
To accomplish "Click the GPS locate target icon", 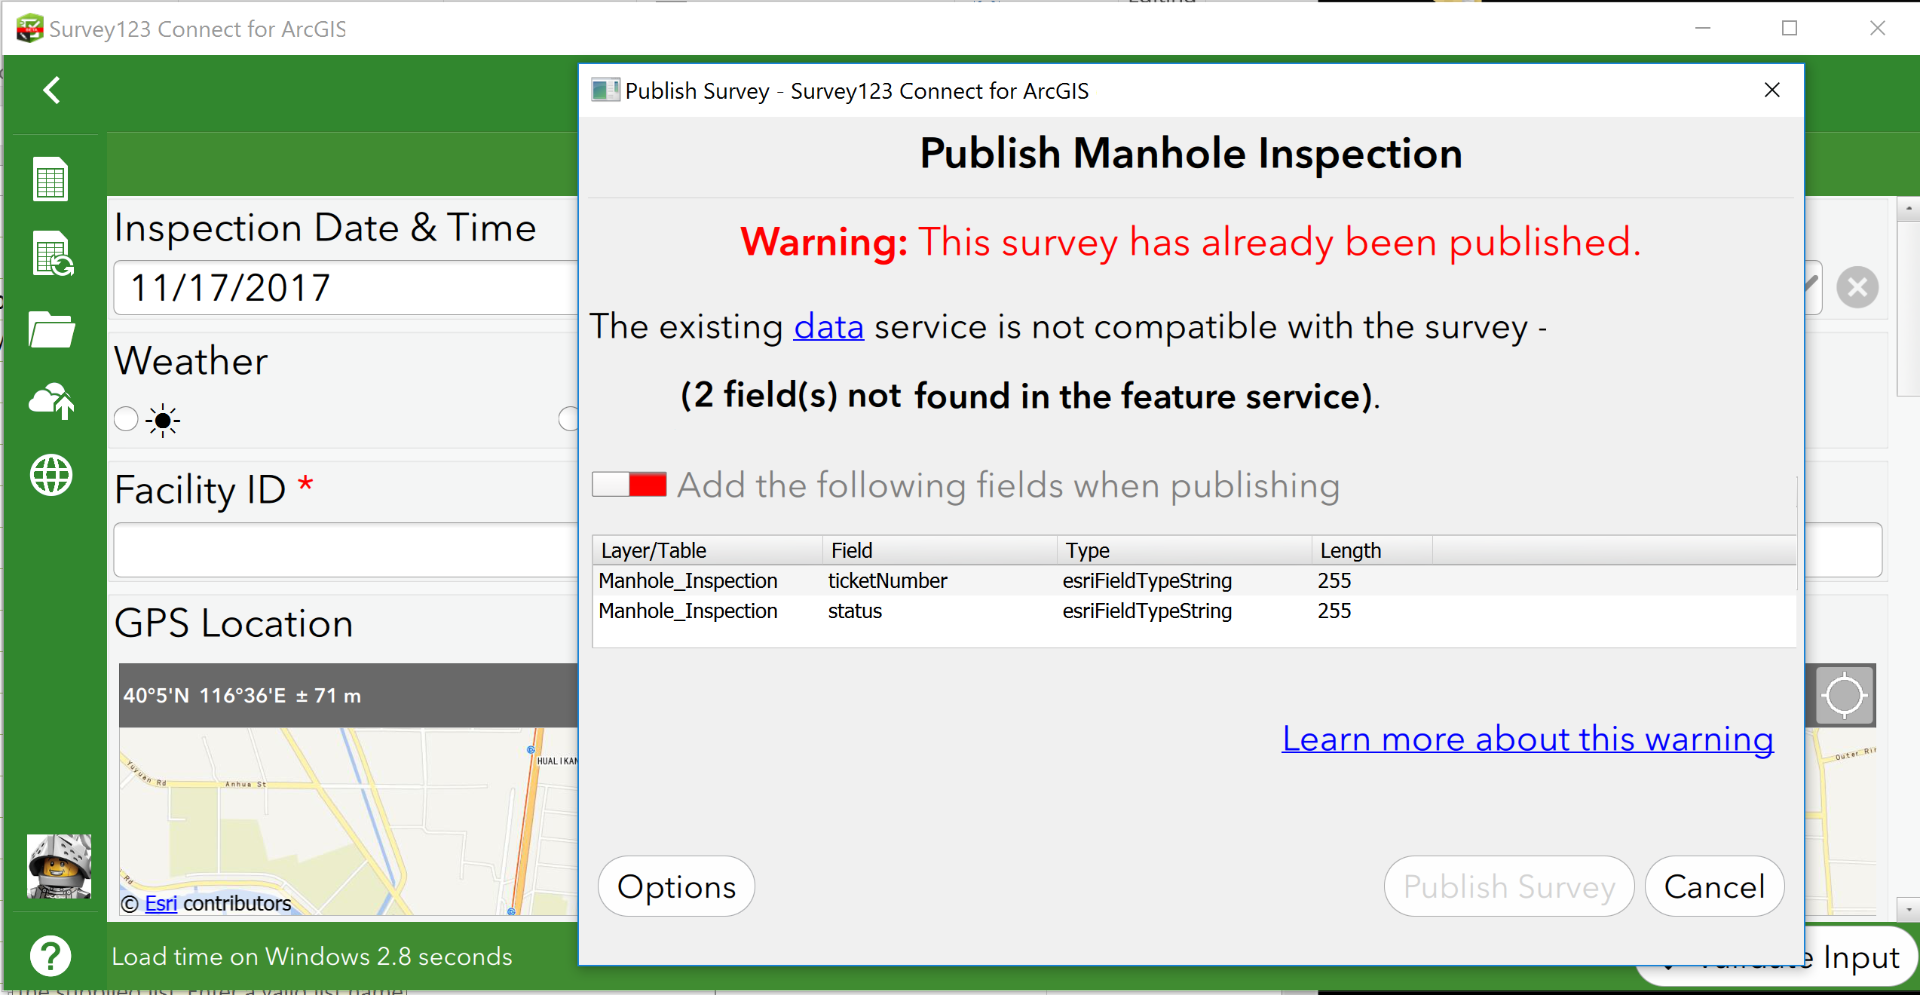I will (1844, 695).
